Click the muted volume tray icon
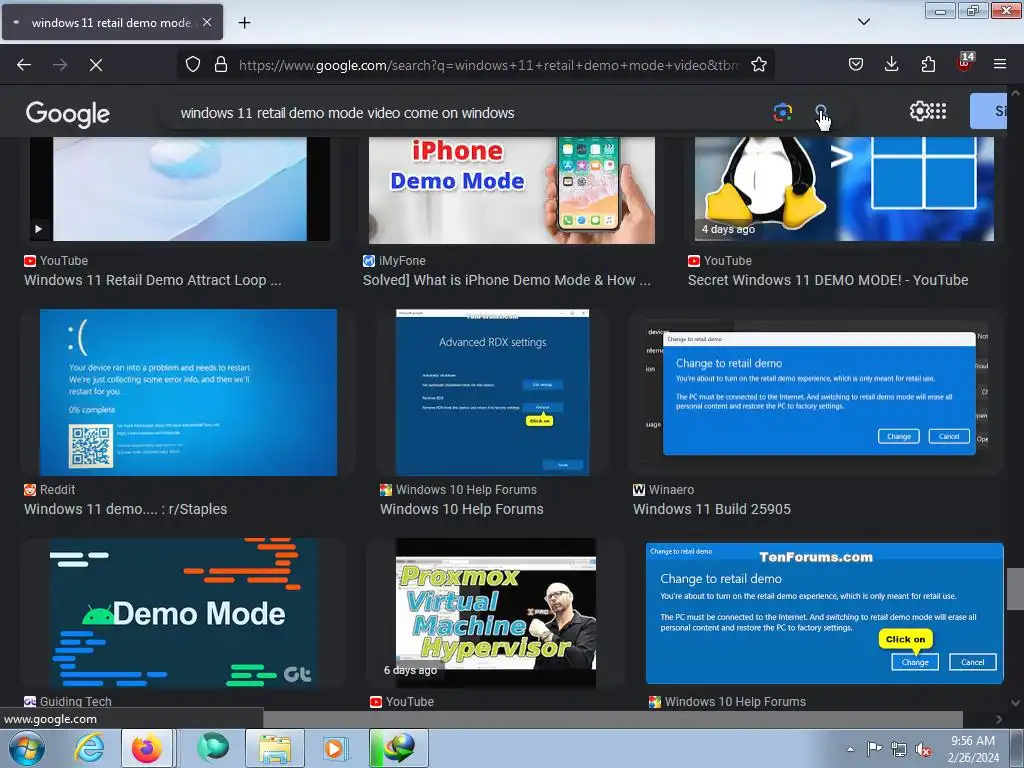The width and height of the screenshot is (1024, 768). [922, 749]
